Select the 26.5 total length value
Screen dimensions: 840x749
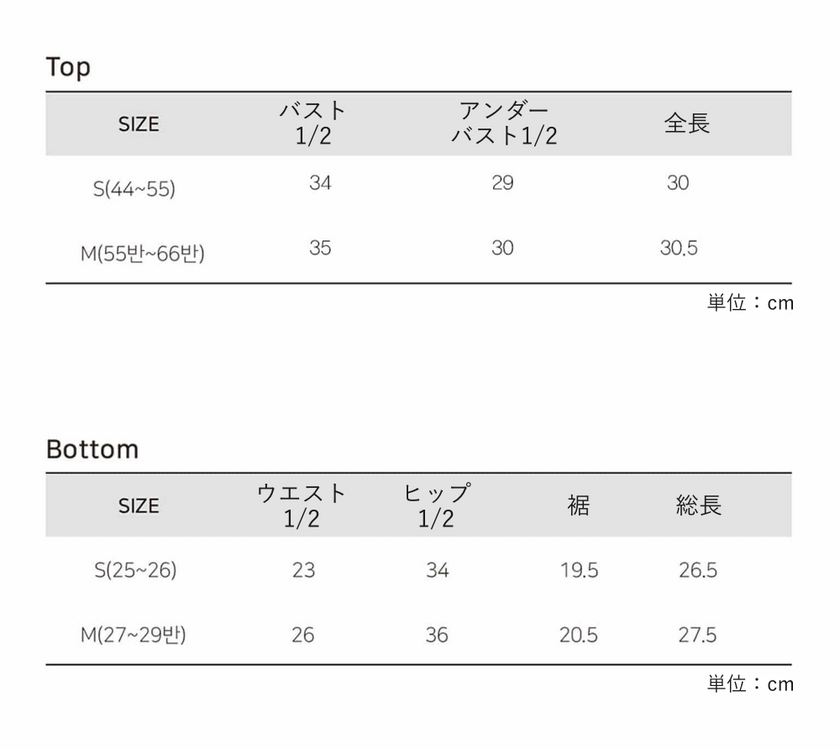698,570
